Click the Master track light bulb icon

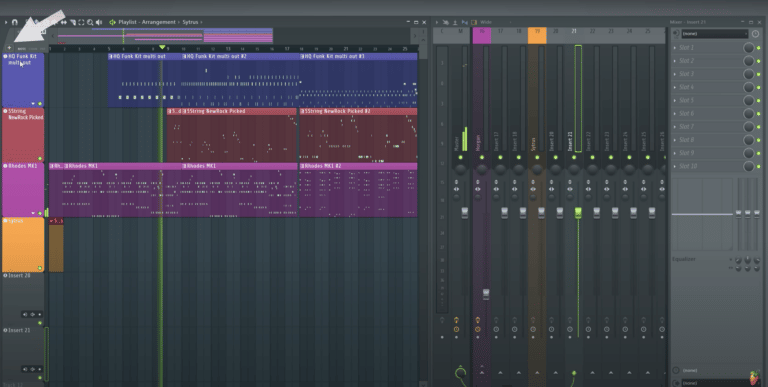[x=456, y=320]
